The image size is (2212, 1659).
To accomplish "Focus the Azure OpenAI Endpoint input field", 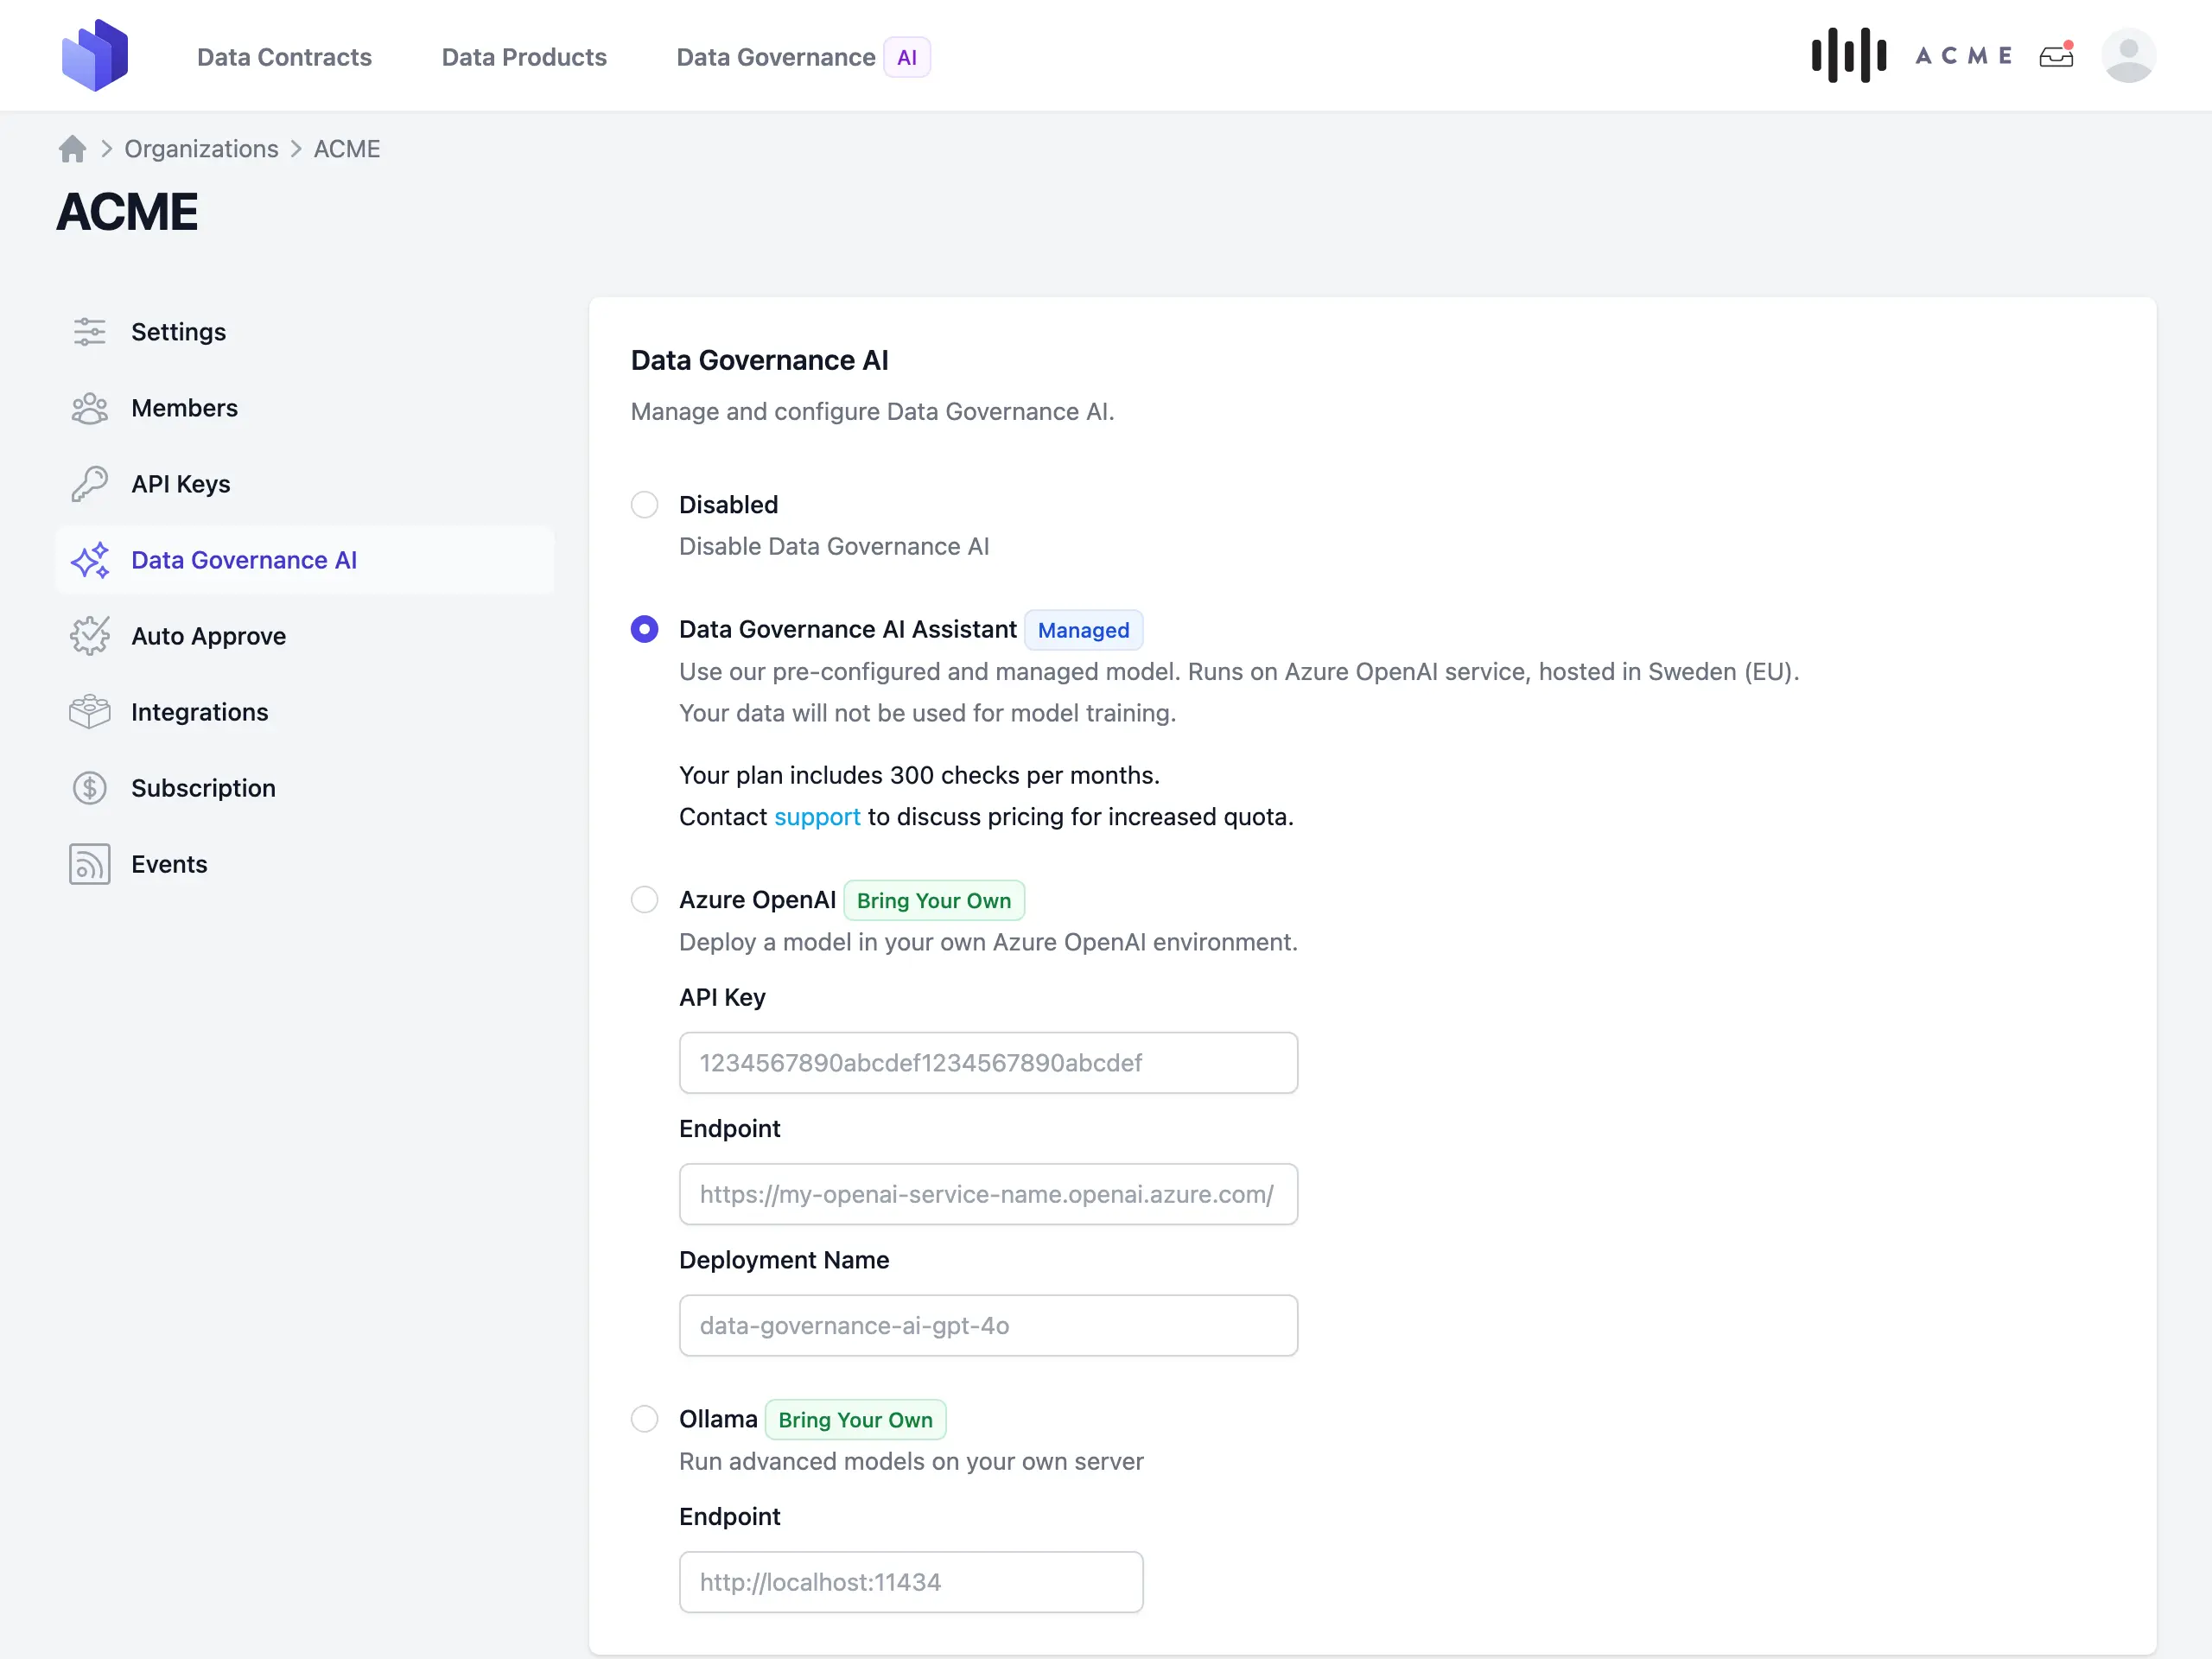I will click(988, 1194).
